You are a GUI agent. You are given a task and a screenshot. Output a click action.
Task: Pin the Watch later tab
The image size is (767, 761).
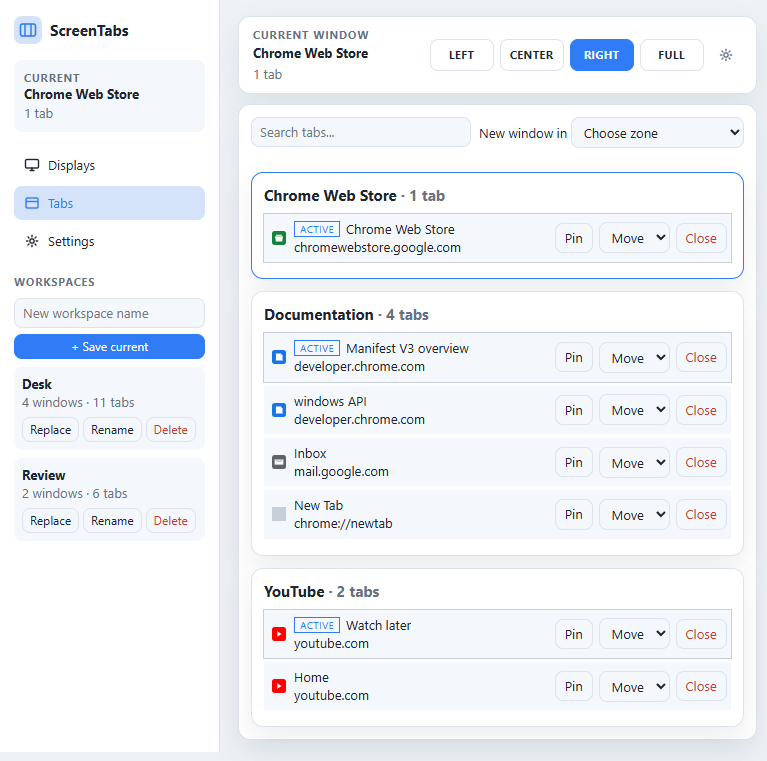(574, 634)
